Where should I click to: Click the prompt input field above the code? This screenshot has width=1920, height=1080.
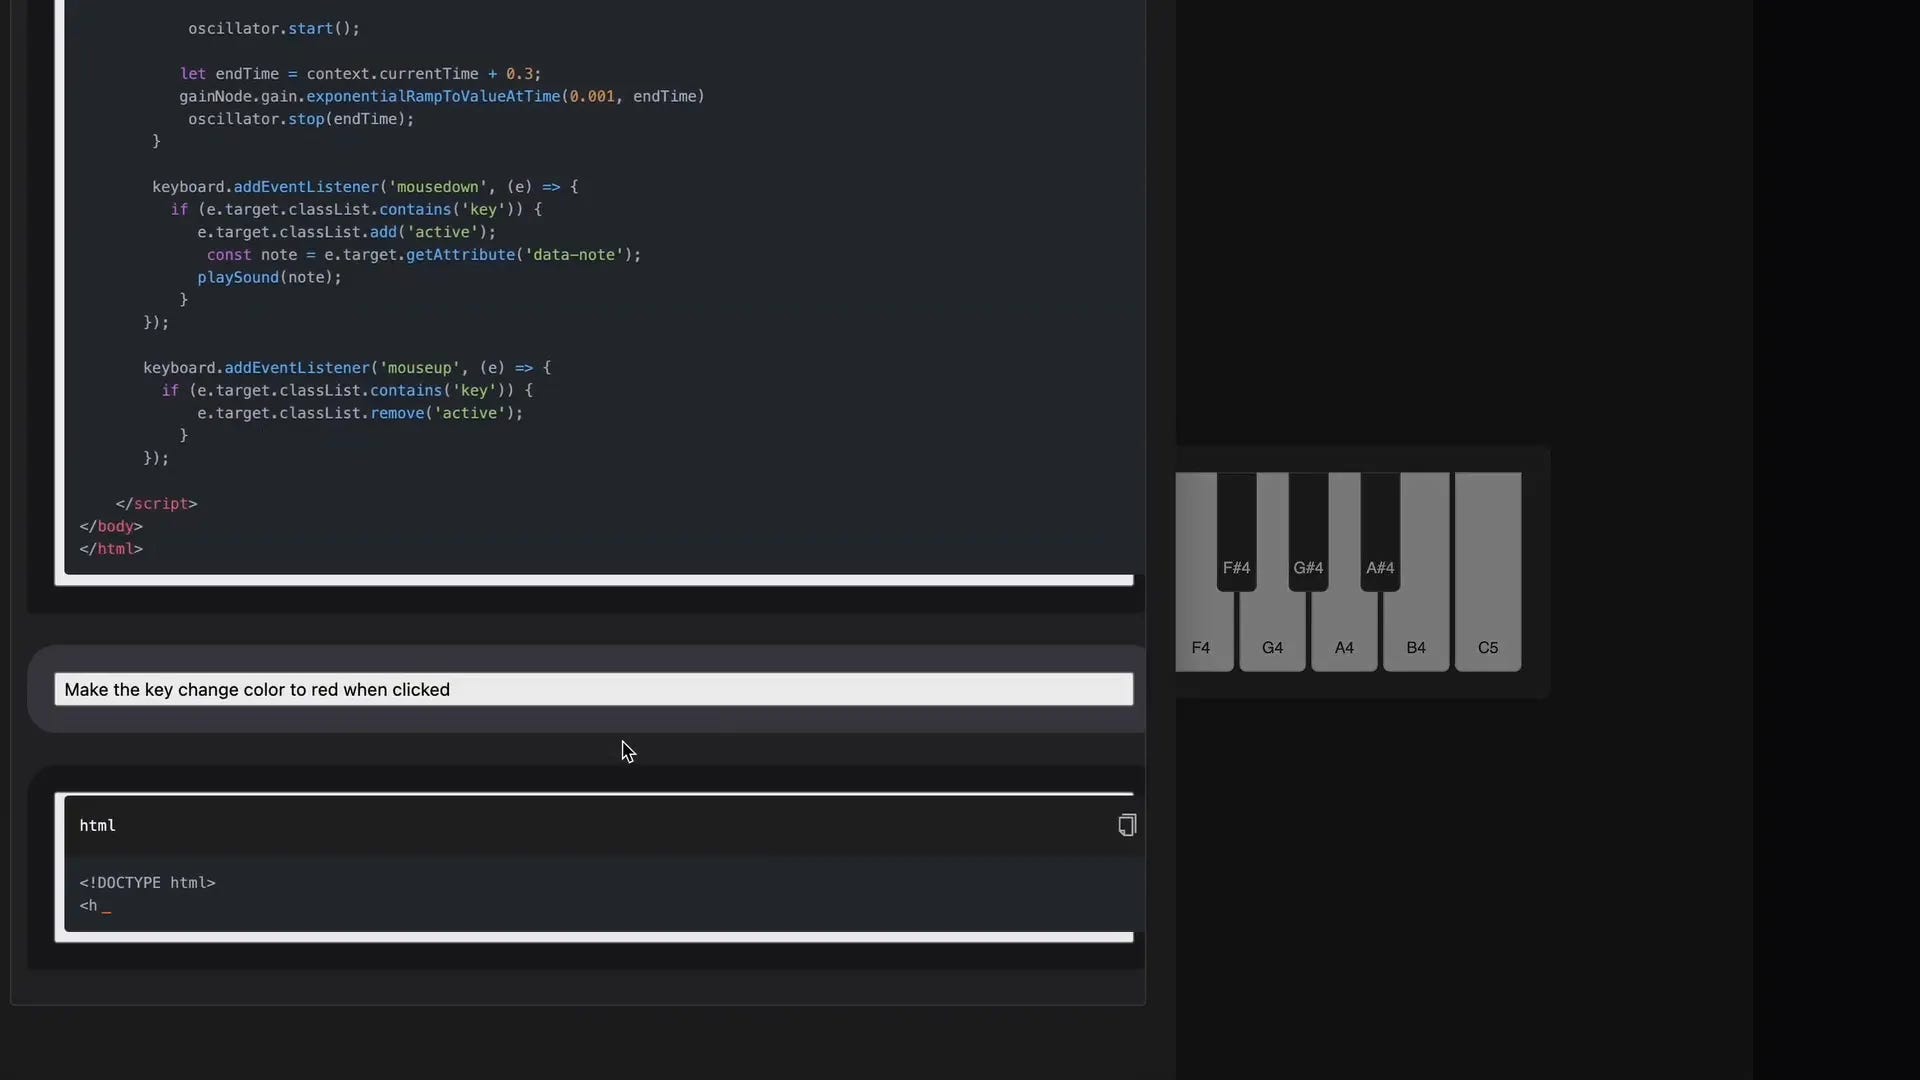click(594, 689)
